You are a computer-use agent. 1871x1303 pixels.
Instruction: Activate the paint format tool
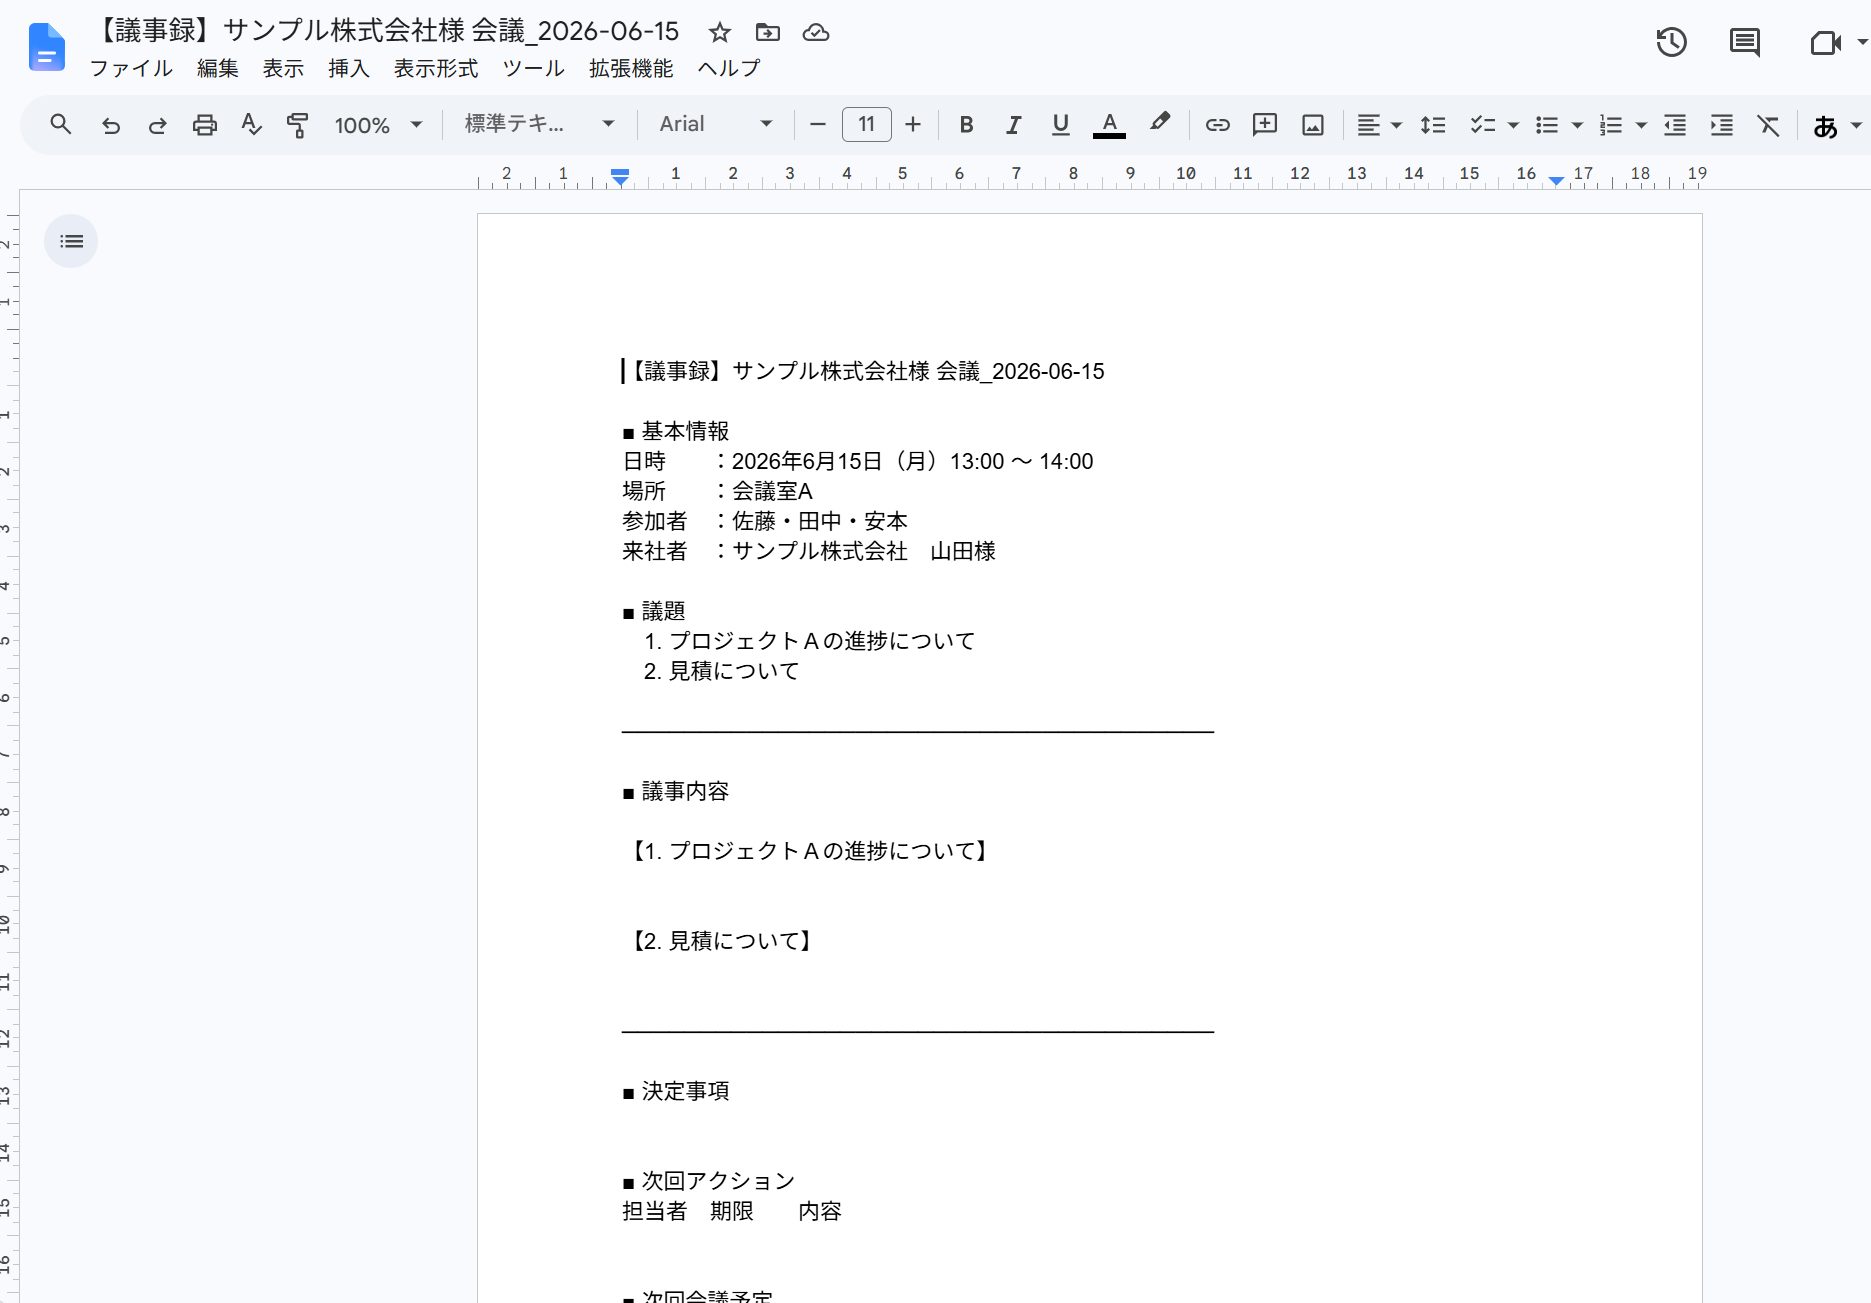(297, 125)
